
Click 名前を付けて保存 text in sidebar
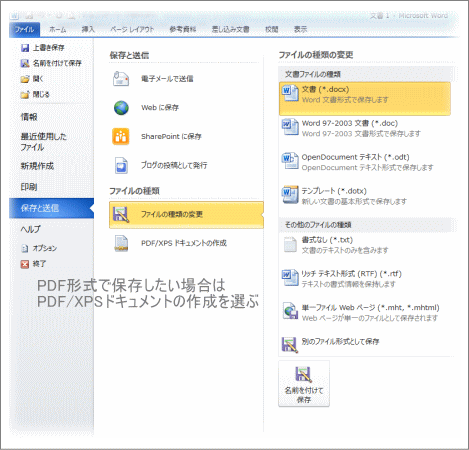click(x=57, y=63)
